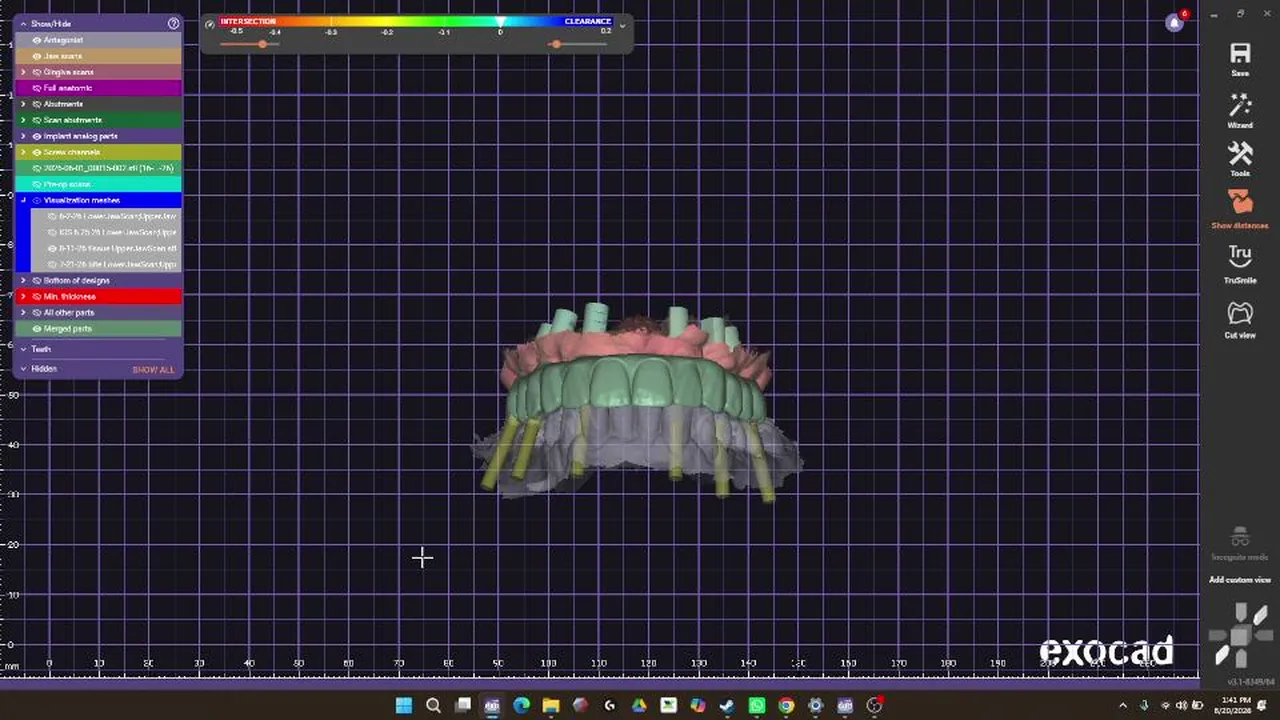Open the Windows Start menu

pyautogui.click(x=404, y=706)
